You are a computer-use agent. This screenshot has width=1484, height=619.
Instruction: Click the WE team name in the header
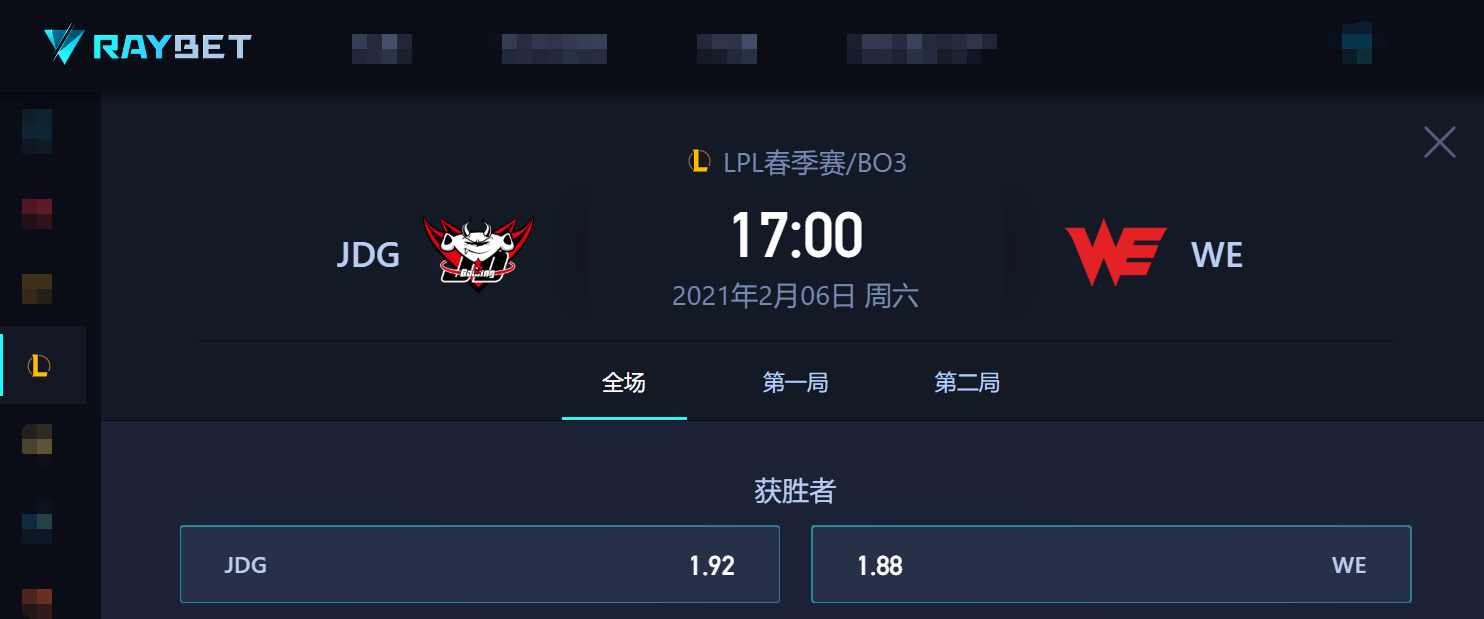click(x=1217, y=255)
